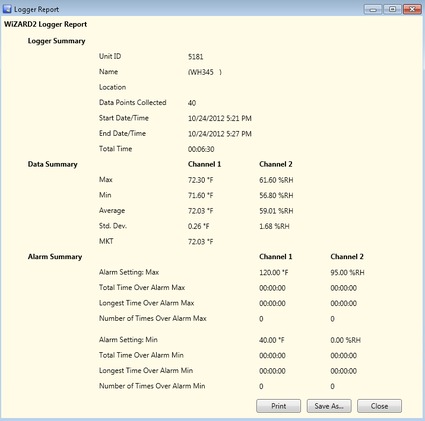Minimize the Logger Report window
This screenshot has height=421, width=425.
coord(373,9)
